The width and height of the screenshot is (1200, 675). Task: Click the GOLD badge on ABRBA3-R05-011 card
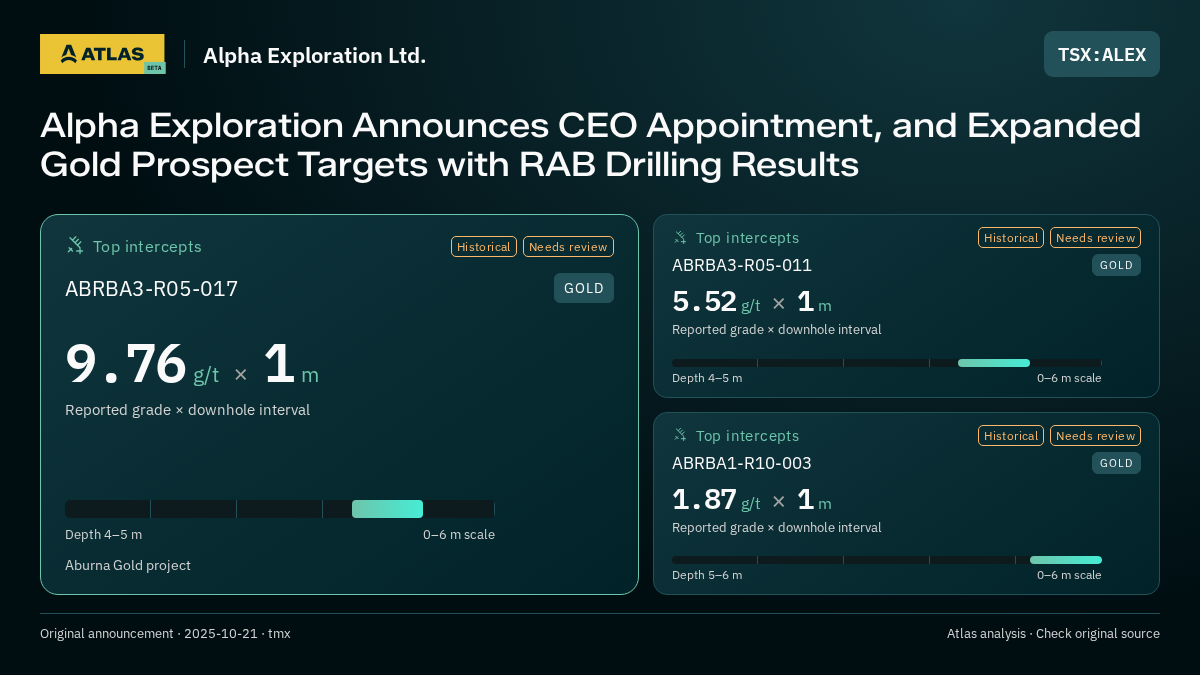pyautogui.click(x=1116, y=265)
